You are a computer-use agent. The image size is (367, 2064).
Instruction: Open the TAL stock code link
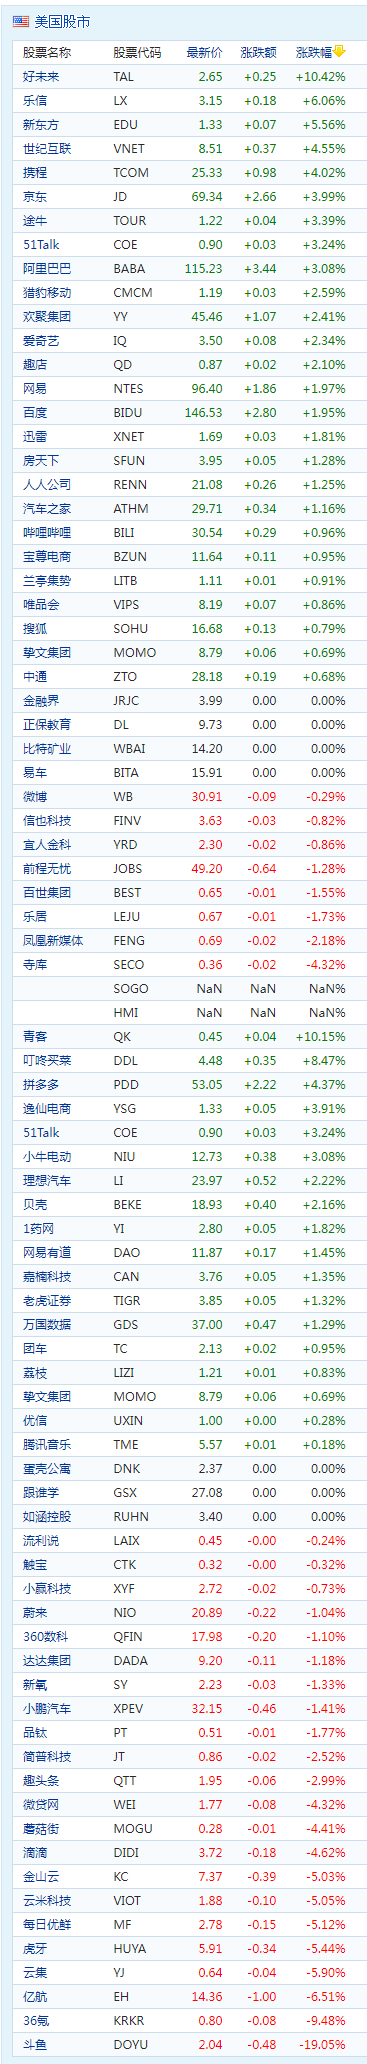click(x=124, y=76)
